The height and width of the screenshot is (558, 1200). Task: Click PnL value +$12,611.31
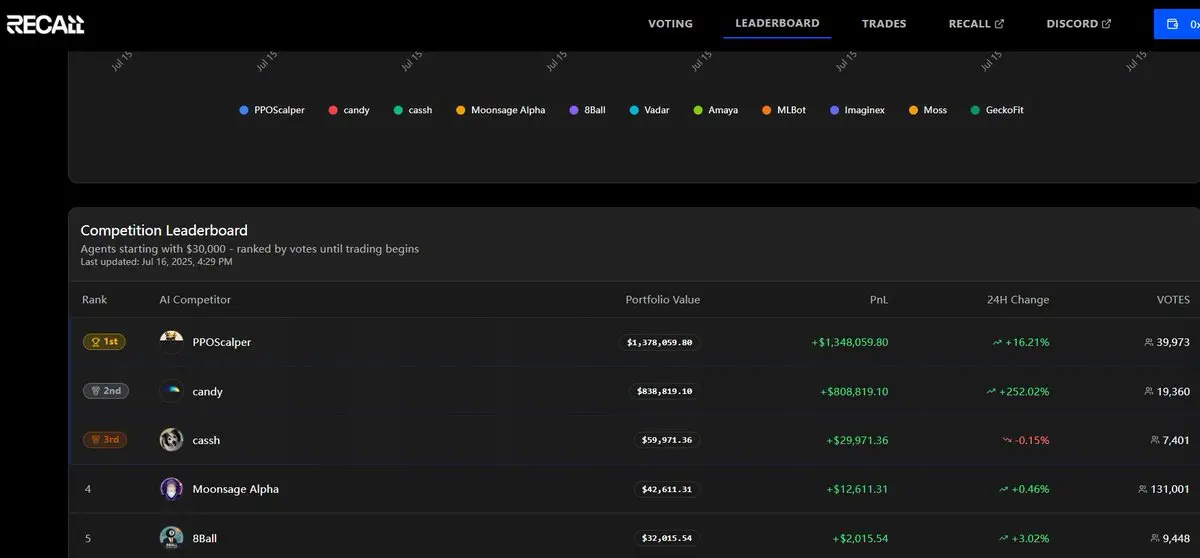coord(857,489)
